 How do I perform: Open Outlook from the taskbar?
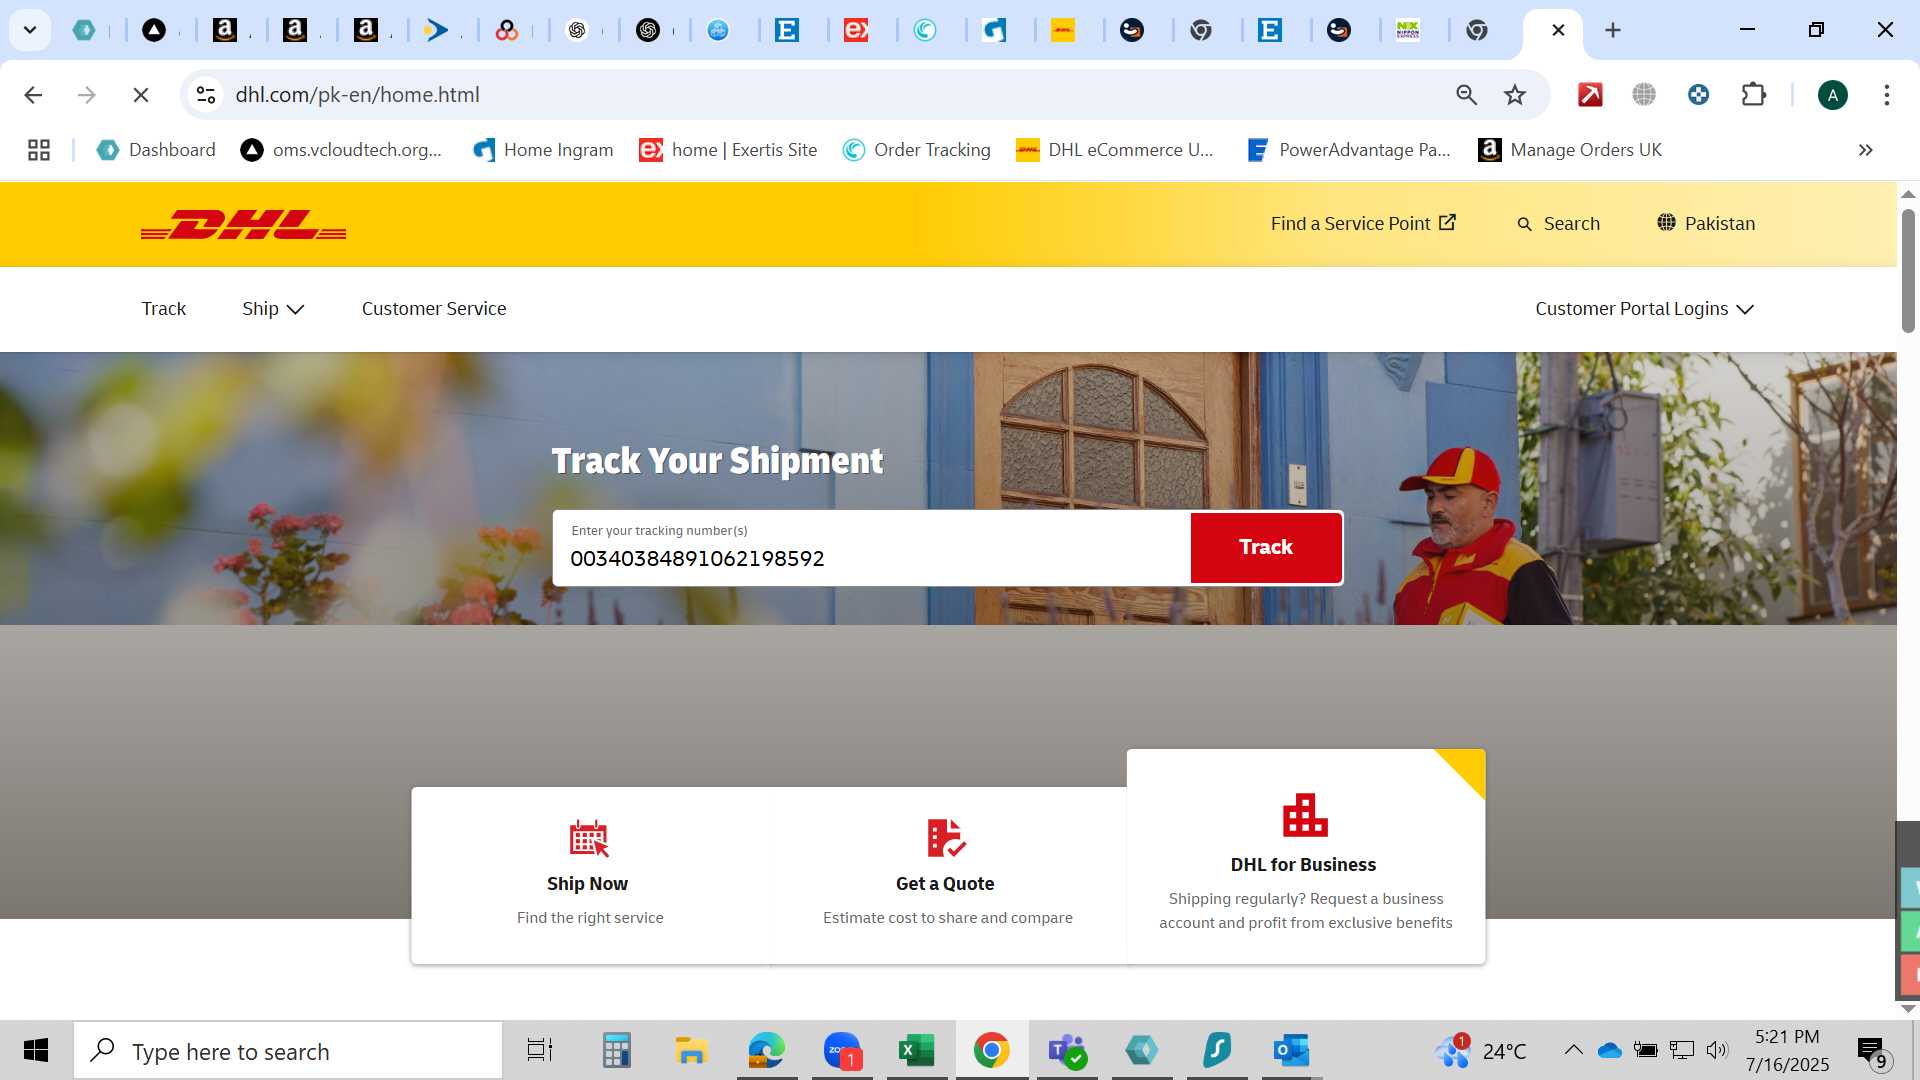1291,1051
